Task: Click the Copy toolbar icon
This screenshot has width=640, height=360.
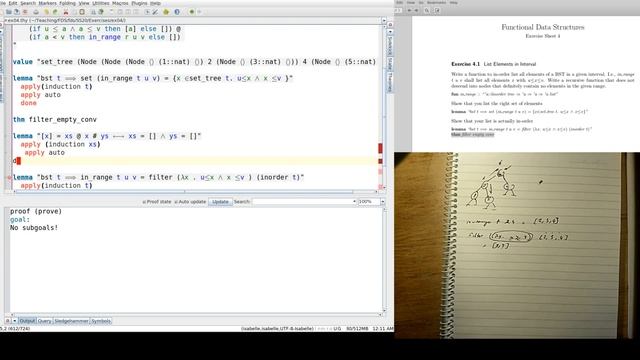Action: tap(74, 12)
